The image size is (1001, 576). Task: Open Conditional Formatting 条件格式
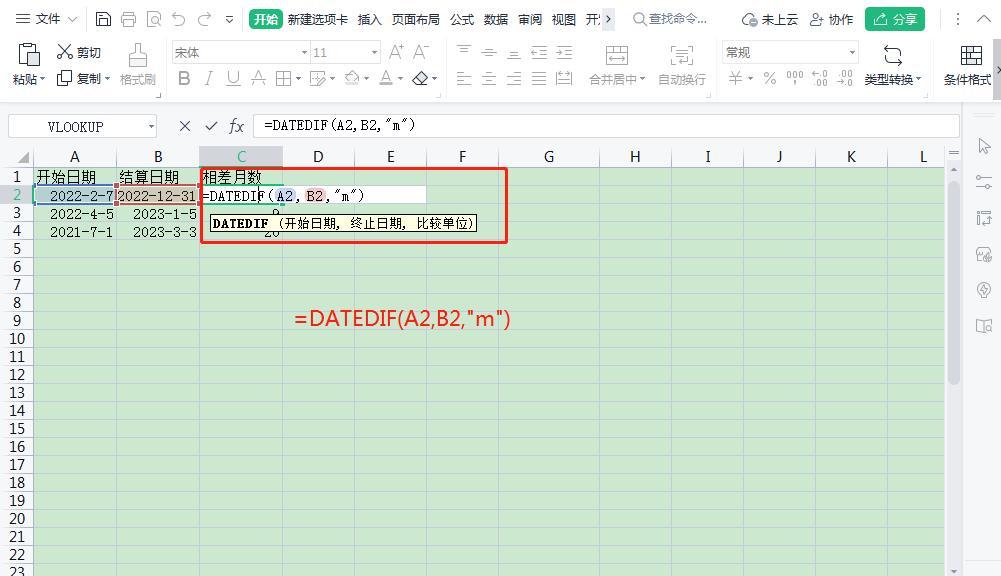click(968, 64)
